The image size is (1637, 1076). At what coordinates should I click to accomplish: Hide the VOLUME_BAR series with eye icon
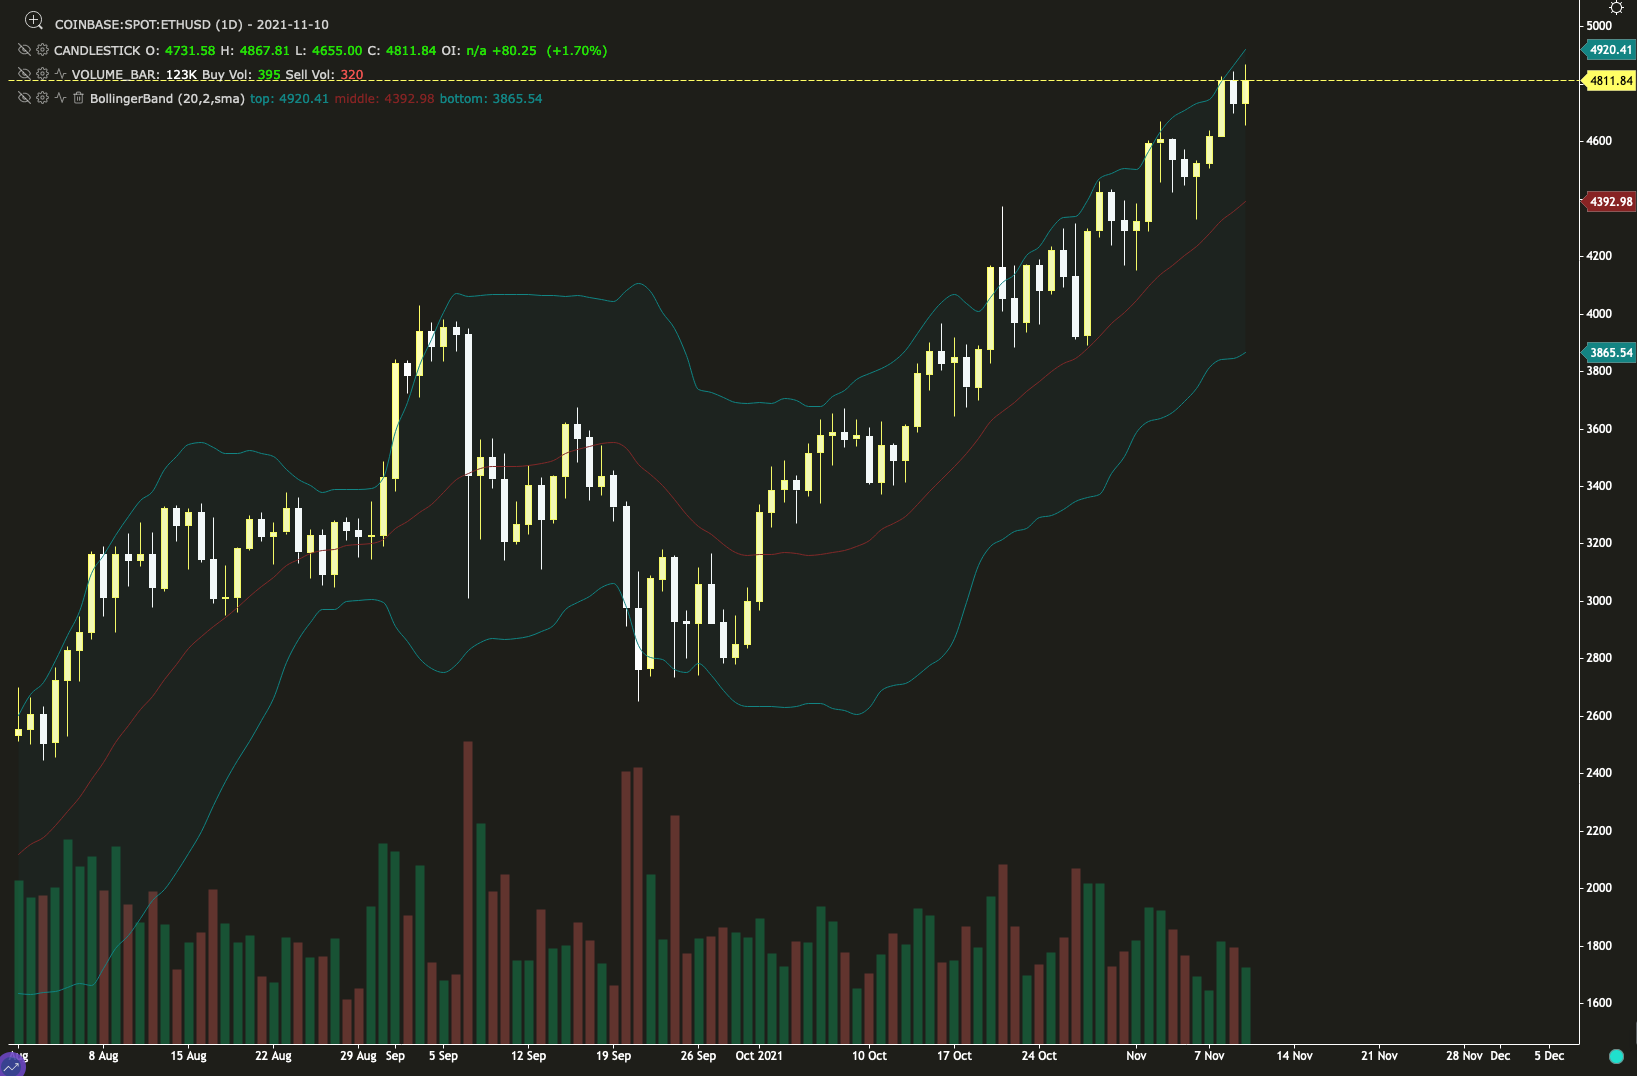[x=25, y=74]
